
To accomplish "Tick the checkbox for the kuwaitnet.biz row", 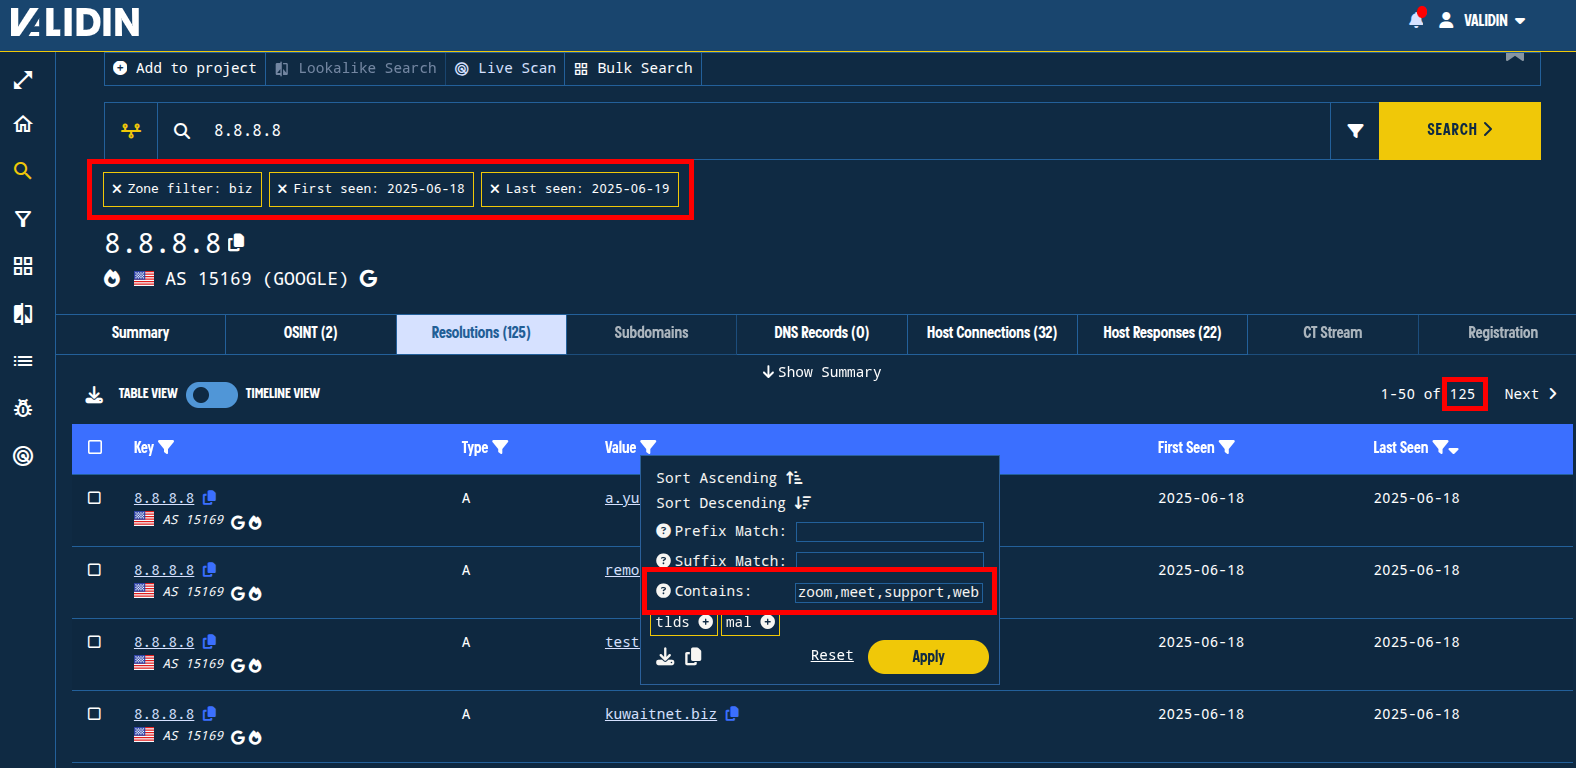I will point(95,714).
